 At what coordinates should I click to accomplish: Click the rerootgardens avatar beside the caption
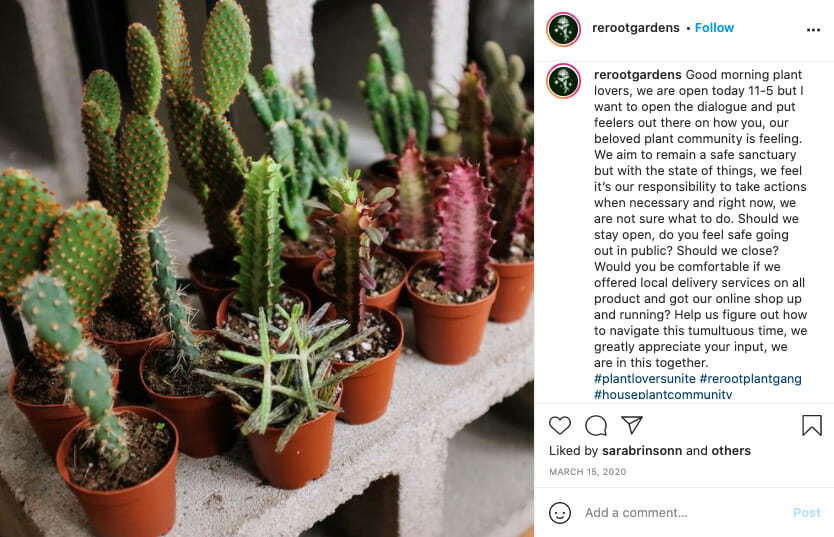(x=563, y=81)
